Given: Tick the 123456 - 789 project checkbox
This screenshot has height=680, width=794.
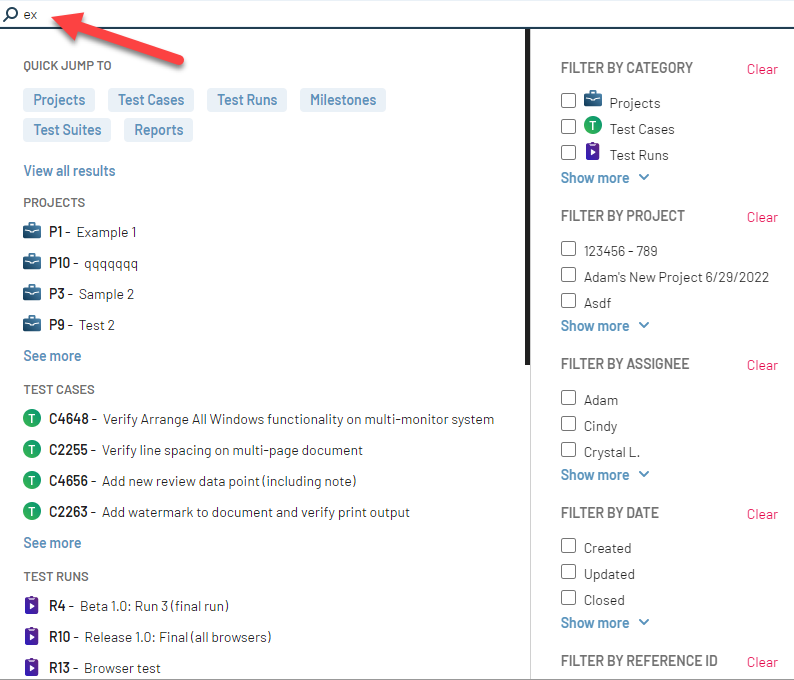Looking at the screenshot, I should click(568, 249).
